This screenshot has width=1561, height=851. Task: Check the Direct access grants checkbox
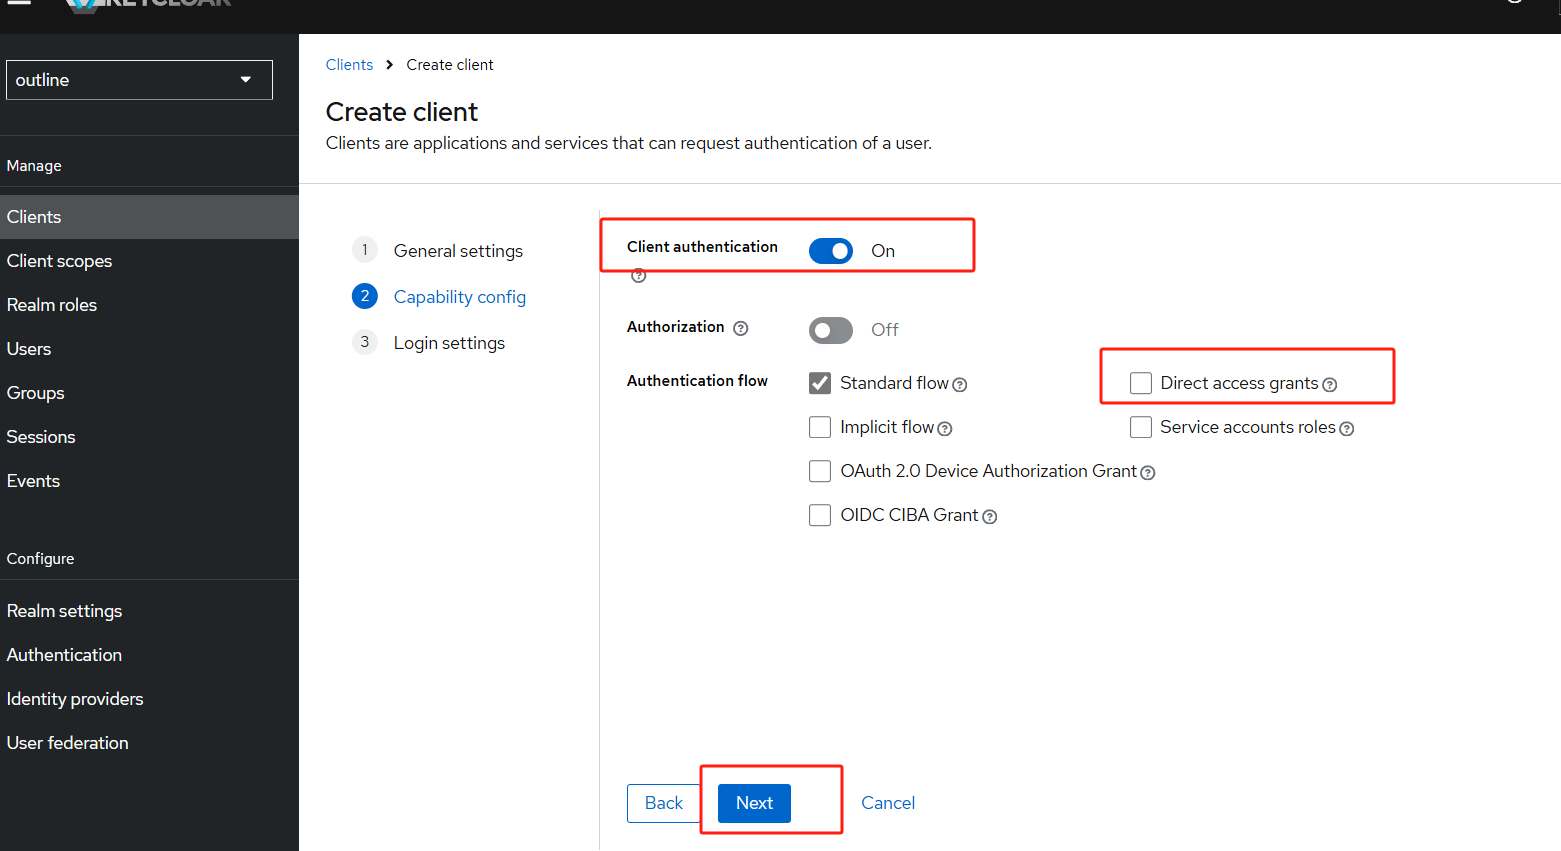1141,383
